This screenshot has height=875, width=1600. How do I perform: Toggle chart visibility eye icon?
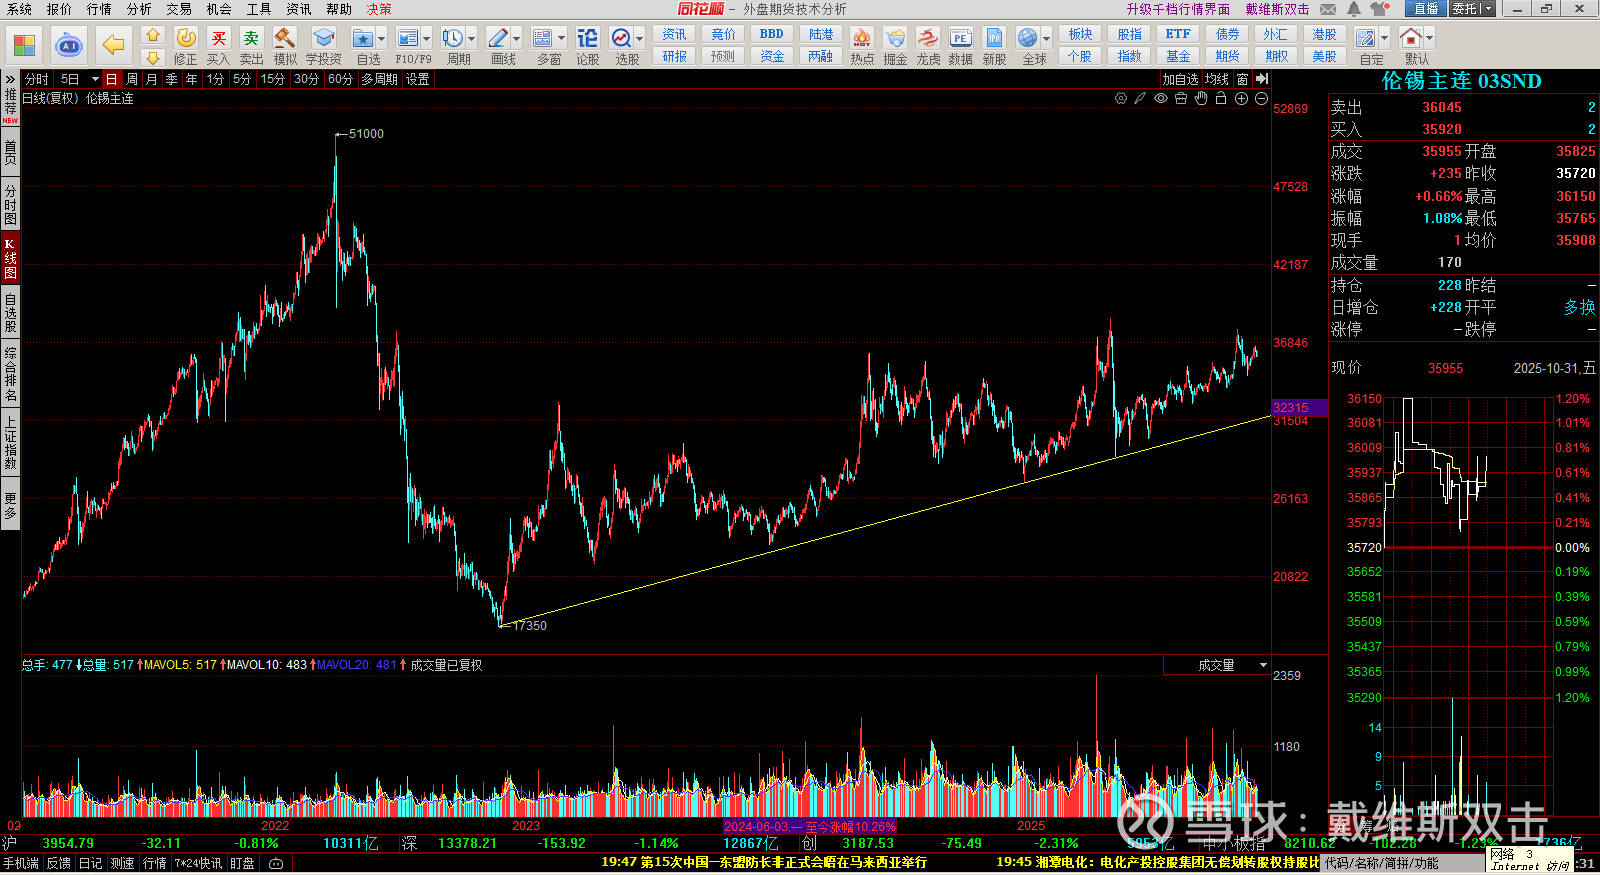(1161, 98)
